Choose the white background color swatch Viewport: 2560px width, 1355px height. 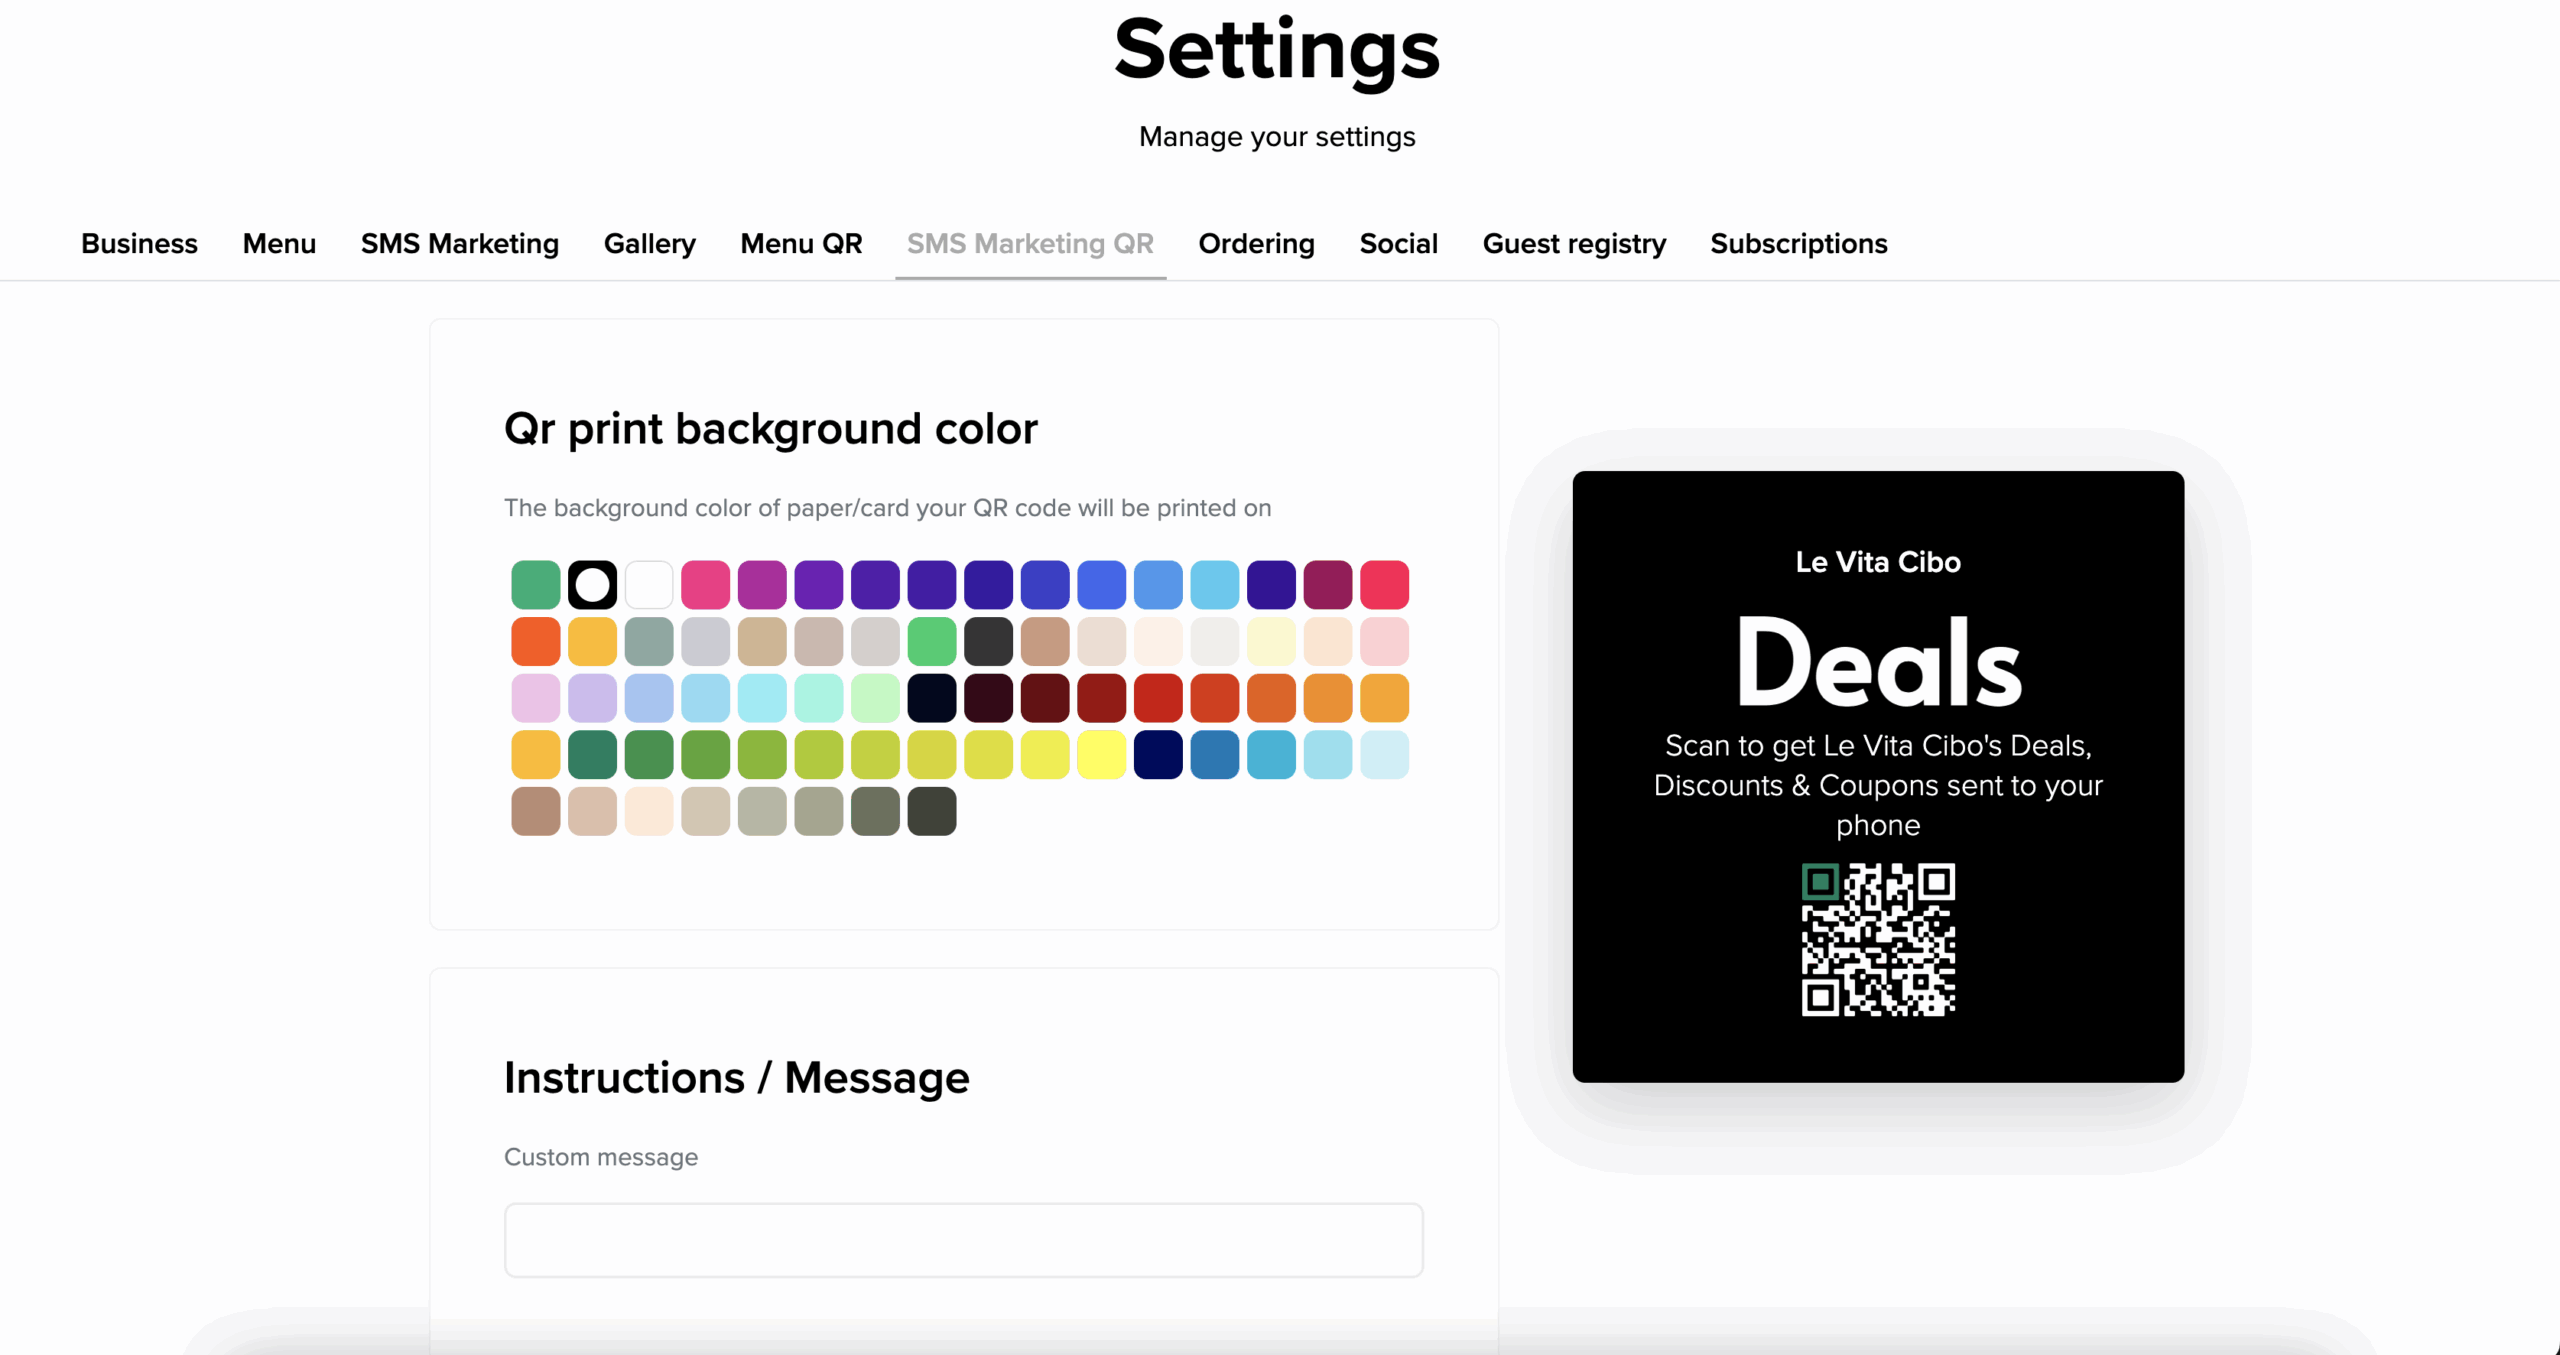(x=649, y=585)
